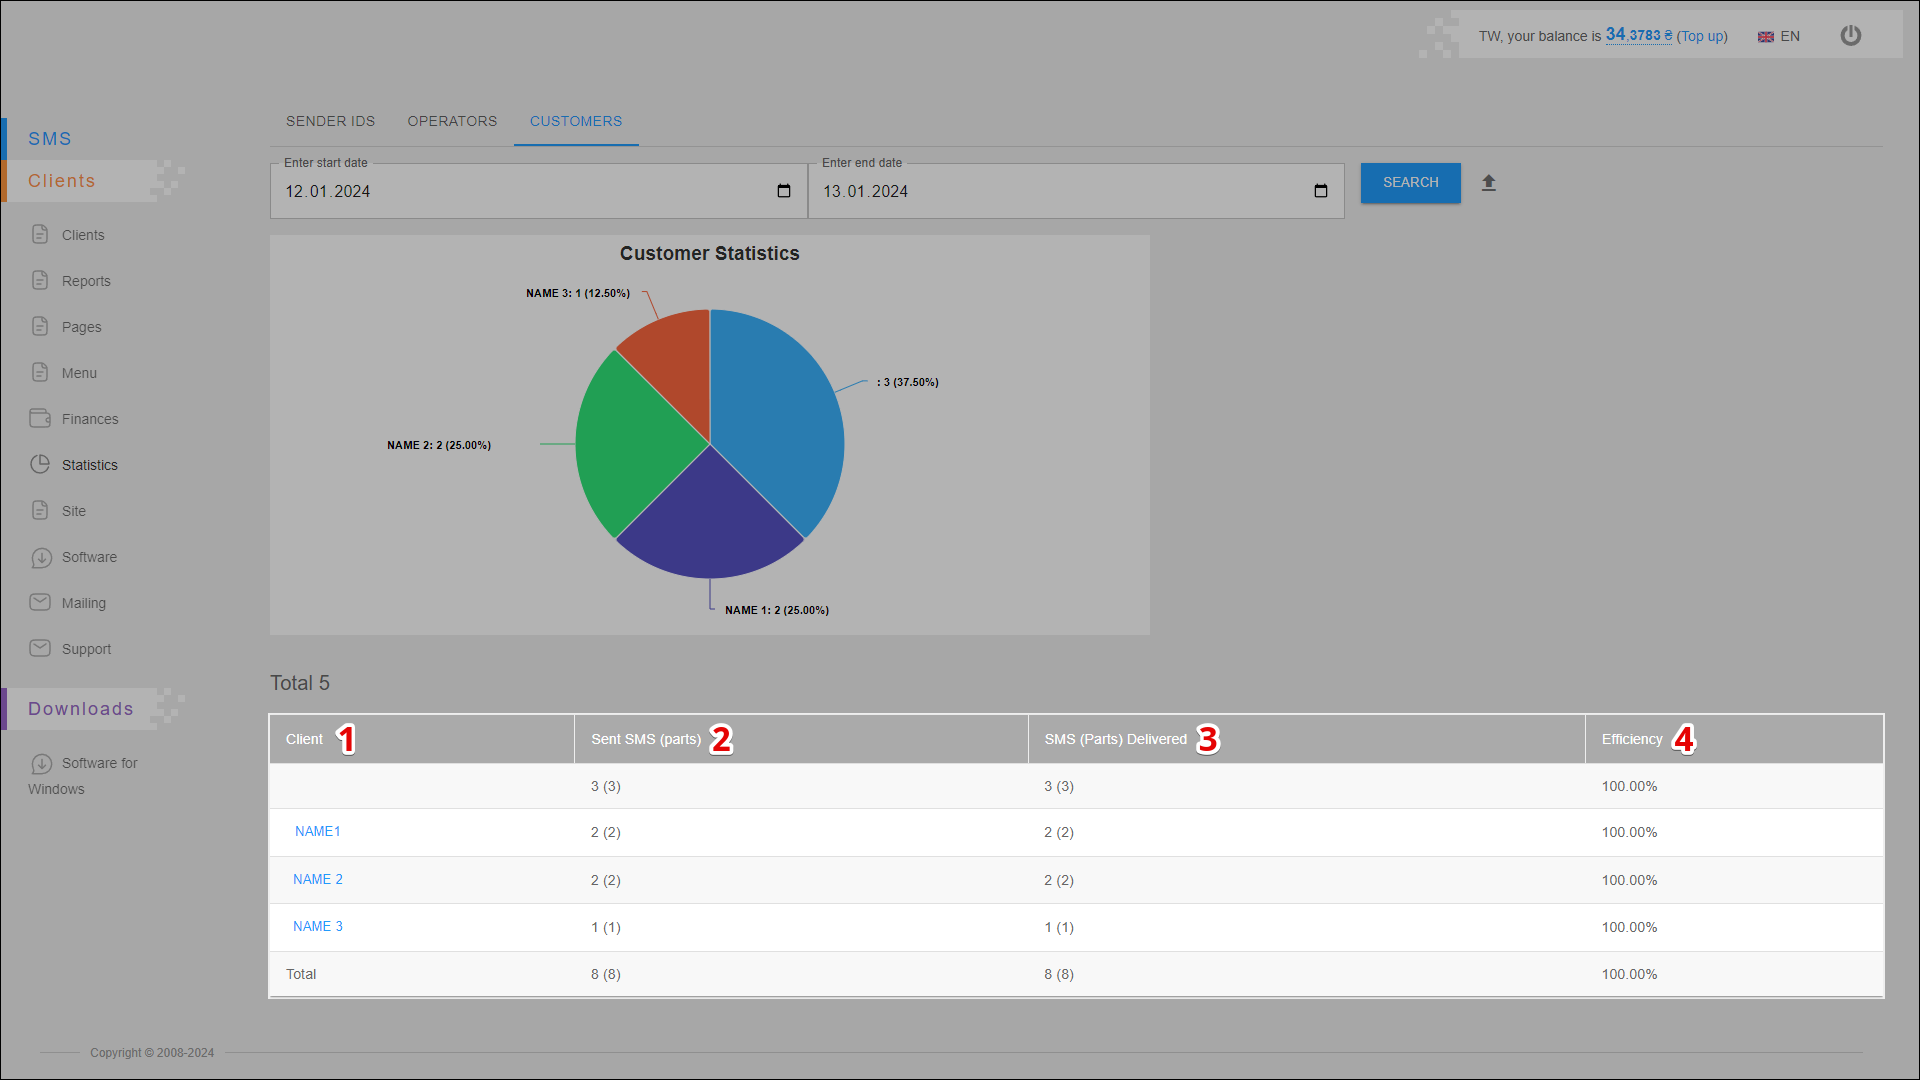This screenshot has height=1080, width=1920.
Task: Click the Mailing envelope icon
Action: [40, 602]
